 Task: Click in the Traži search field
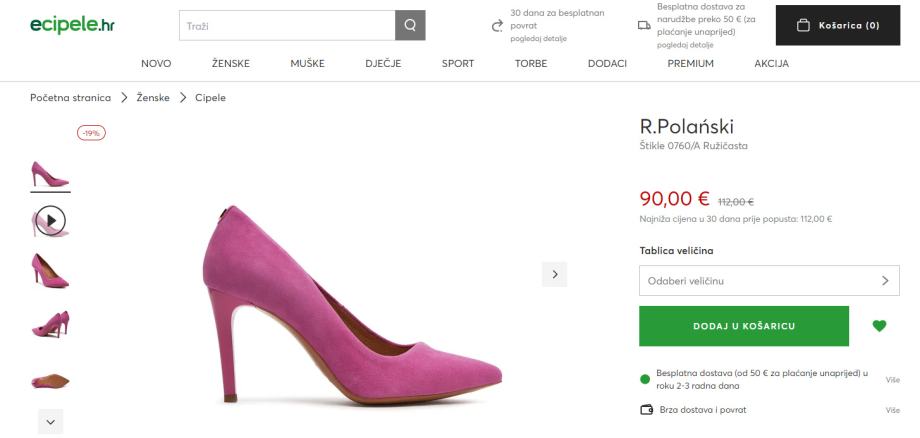click(x=287, y=26)
